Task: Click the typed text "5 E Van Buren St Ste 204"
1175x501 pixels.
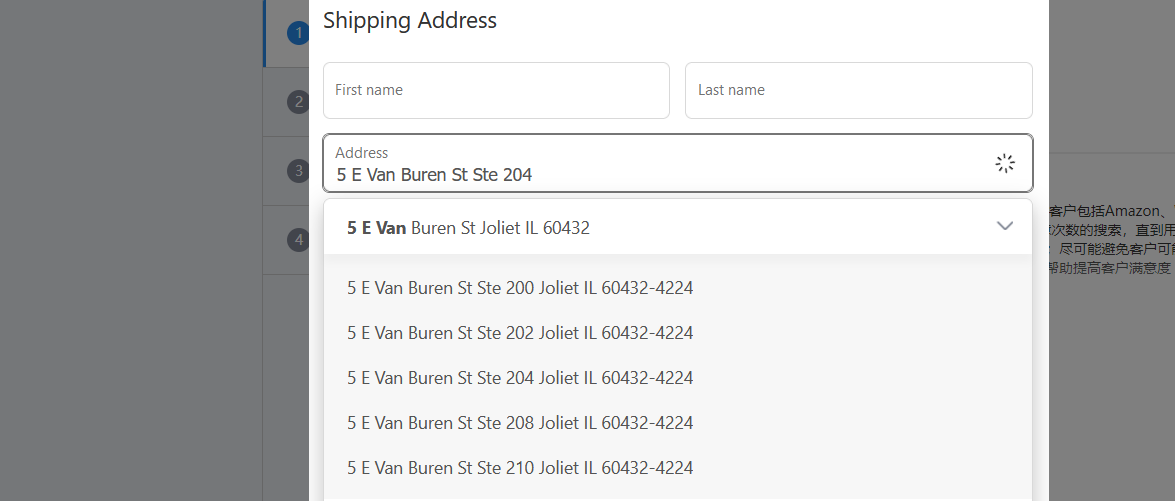Action: tap(434, 175)
